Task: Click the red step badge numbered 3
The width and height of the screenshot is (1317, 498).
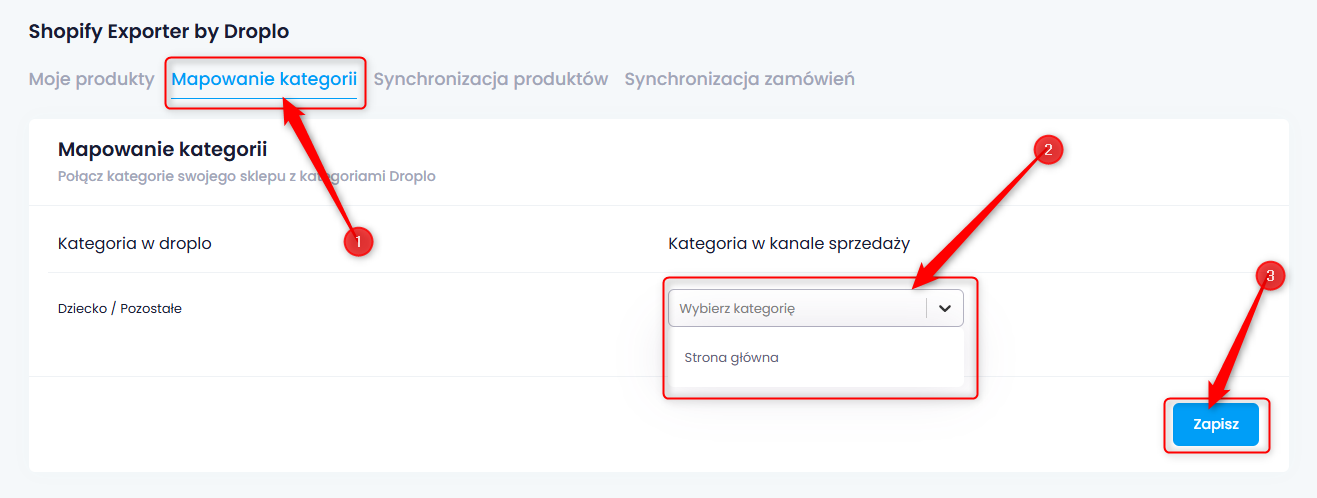Action: [1269, 275]
